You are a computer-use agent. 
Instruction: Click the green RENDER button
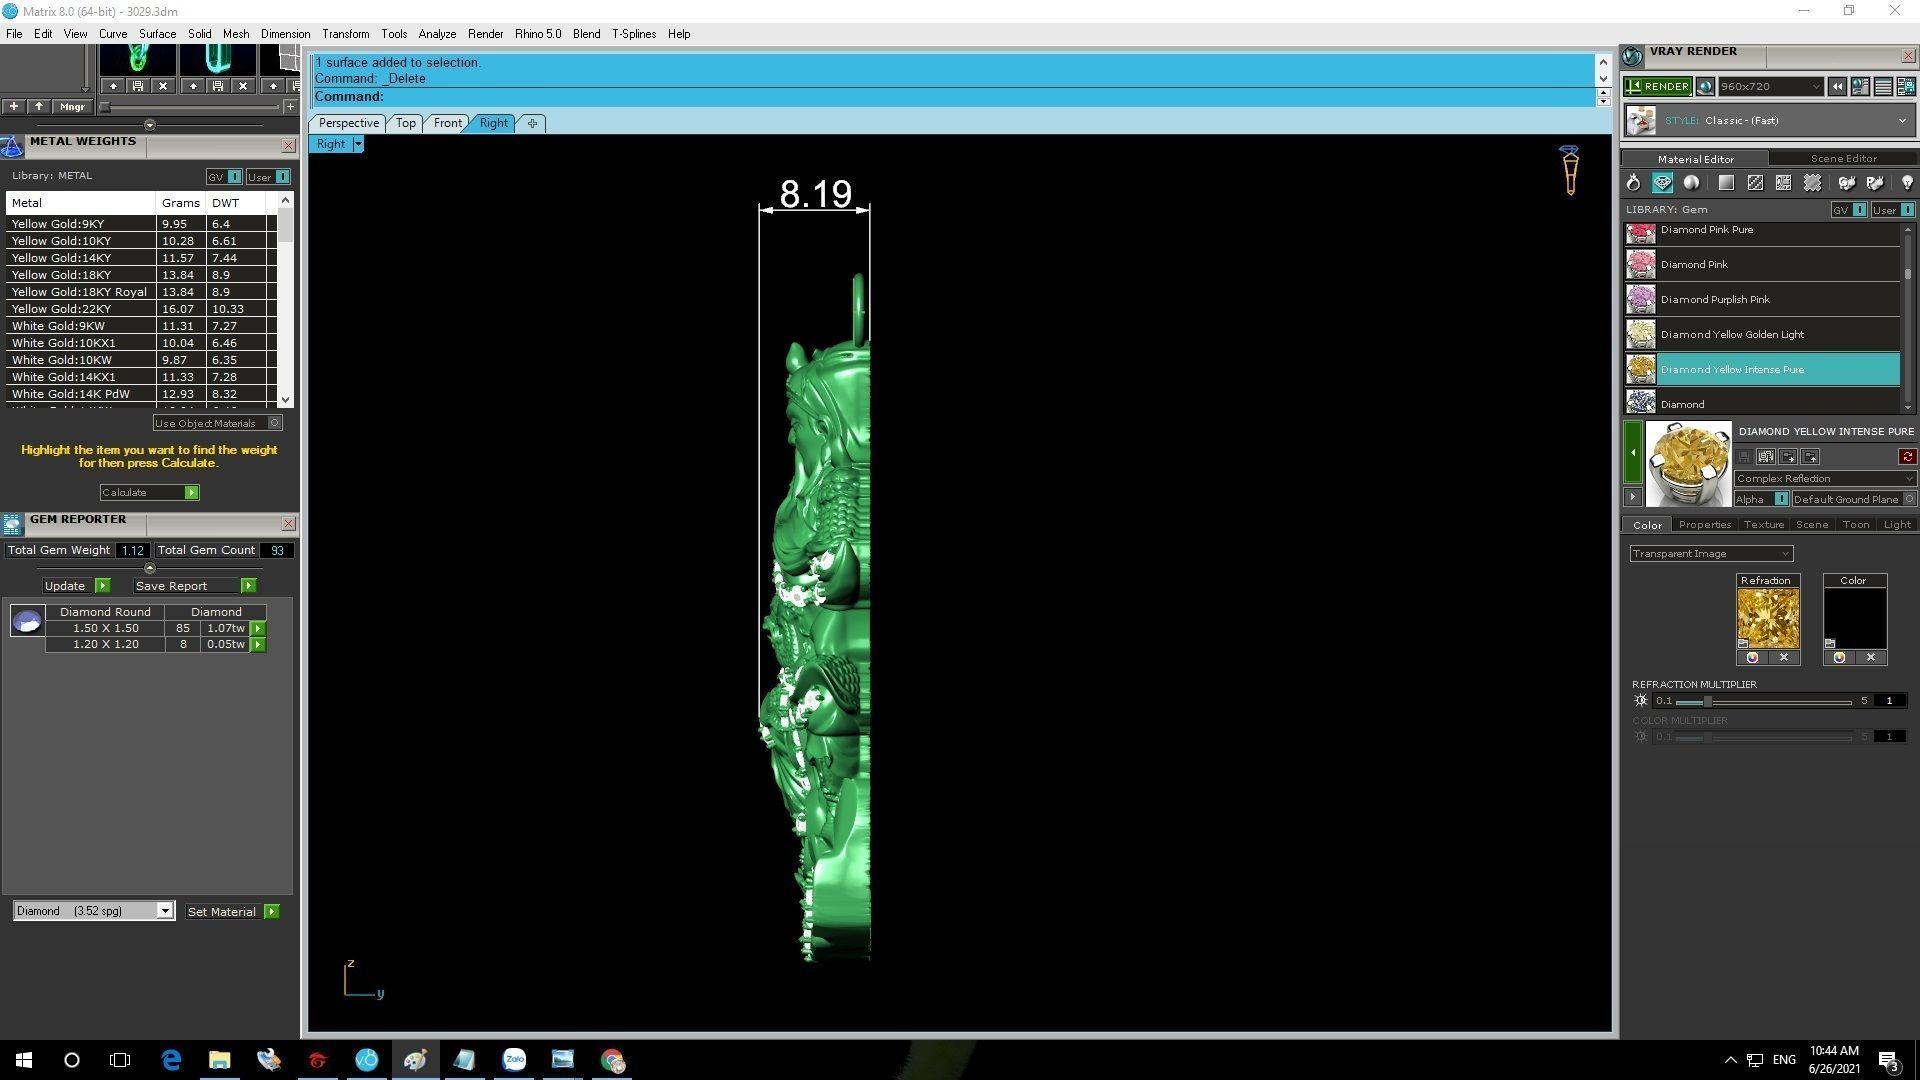point(1657,87)
